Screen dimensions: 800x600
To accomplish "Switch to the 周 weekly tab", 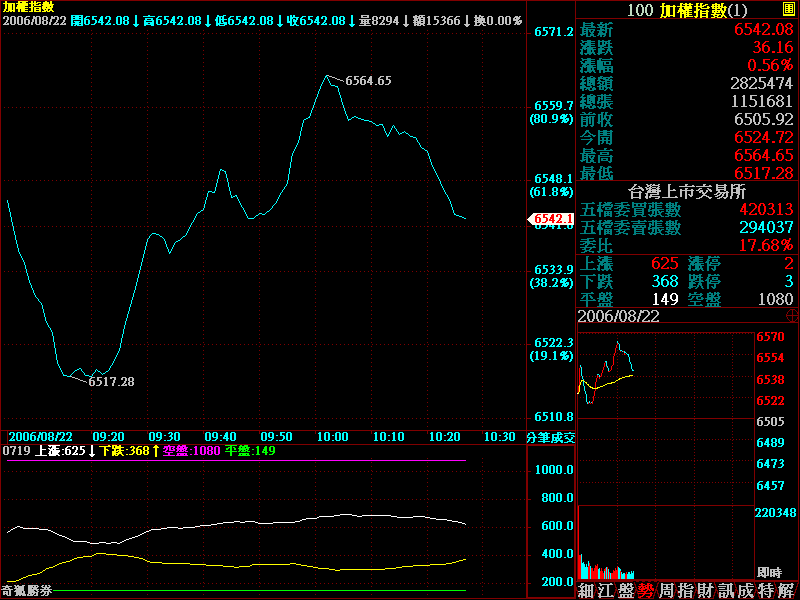I will coord(667,590).
